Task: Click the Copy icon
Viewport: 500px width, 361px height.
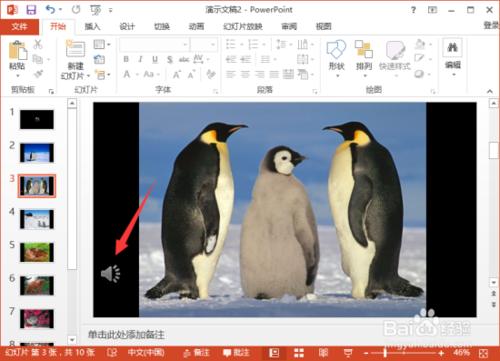Action: tap(37, 59)
